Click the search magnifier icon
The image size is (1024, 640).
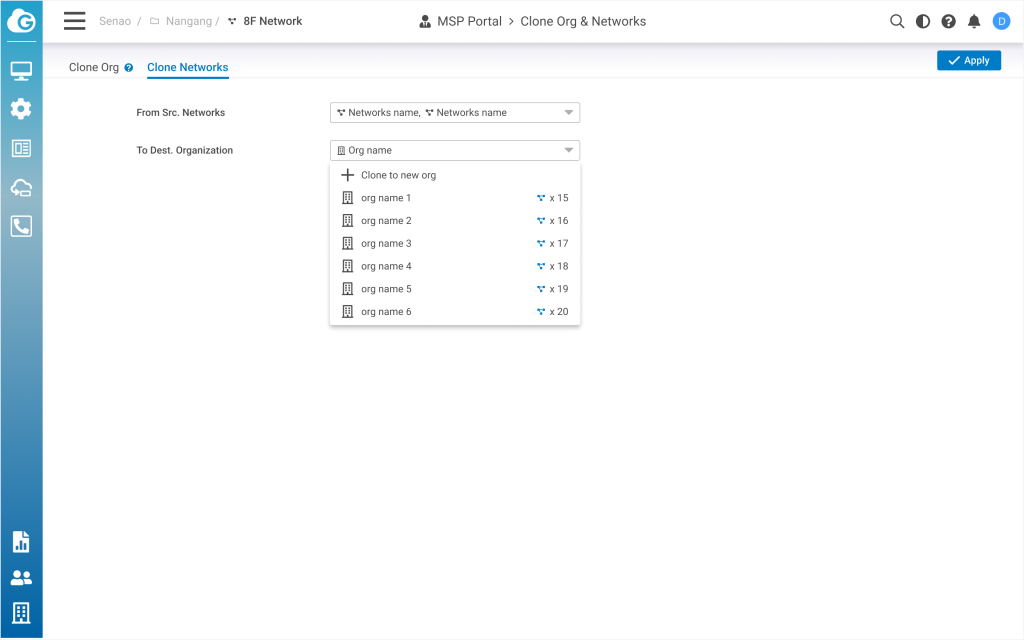tap(897, 21)
